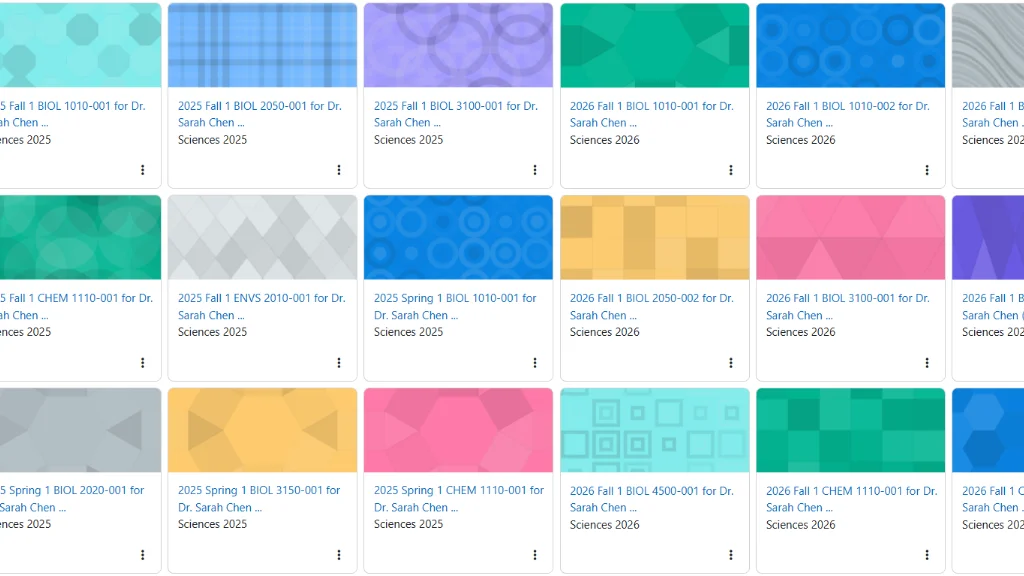Click 'Sciences 2025' under 2025 Fall BIOL 3100-001
Screen dimensions: 1024x576
click(x=408, y=140)
